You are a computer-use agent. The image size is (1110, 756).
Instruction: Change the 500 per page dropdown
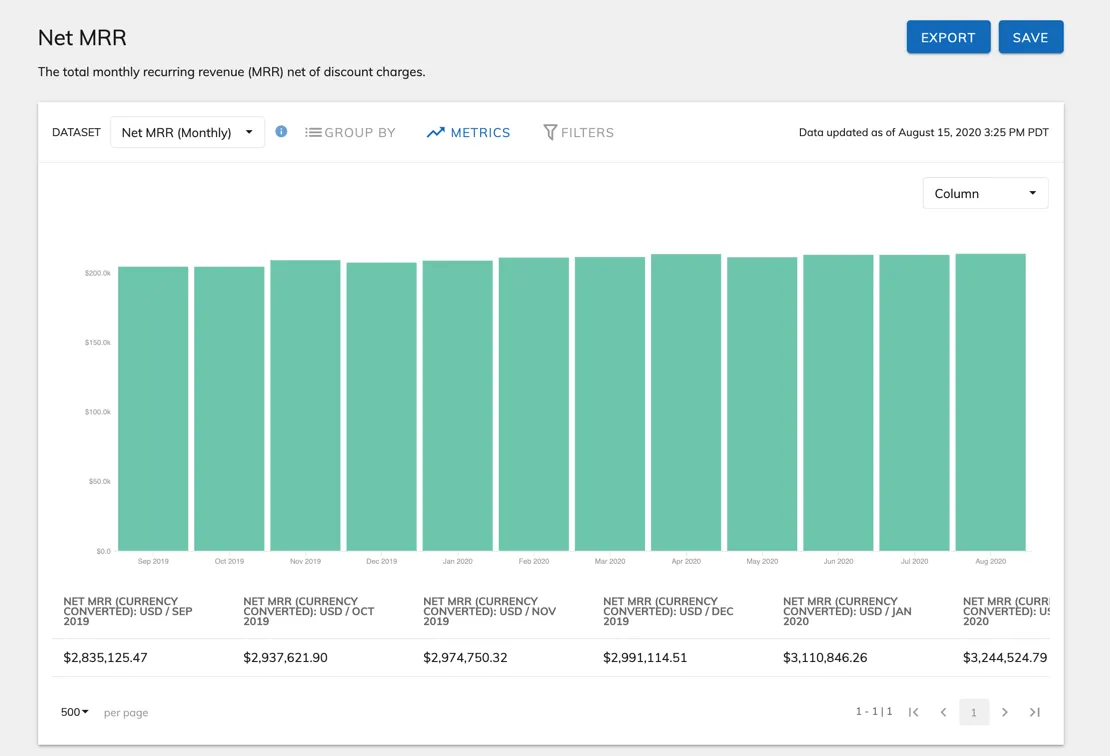(x=74, y=712)
